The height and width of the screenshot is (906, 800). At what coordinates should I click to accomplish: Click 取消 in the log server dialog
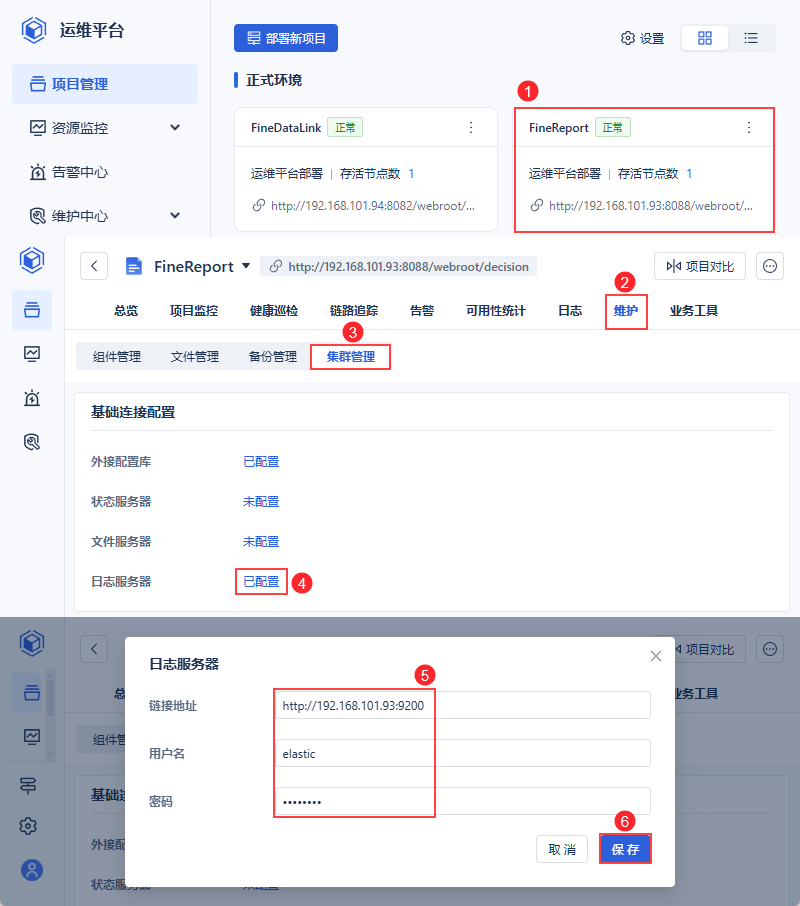tap(562, 849)
